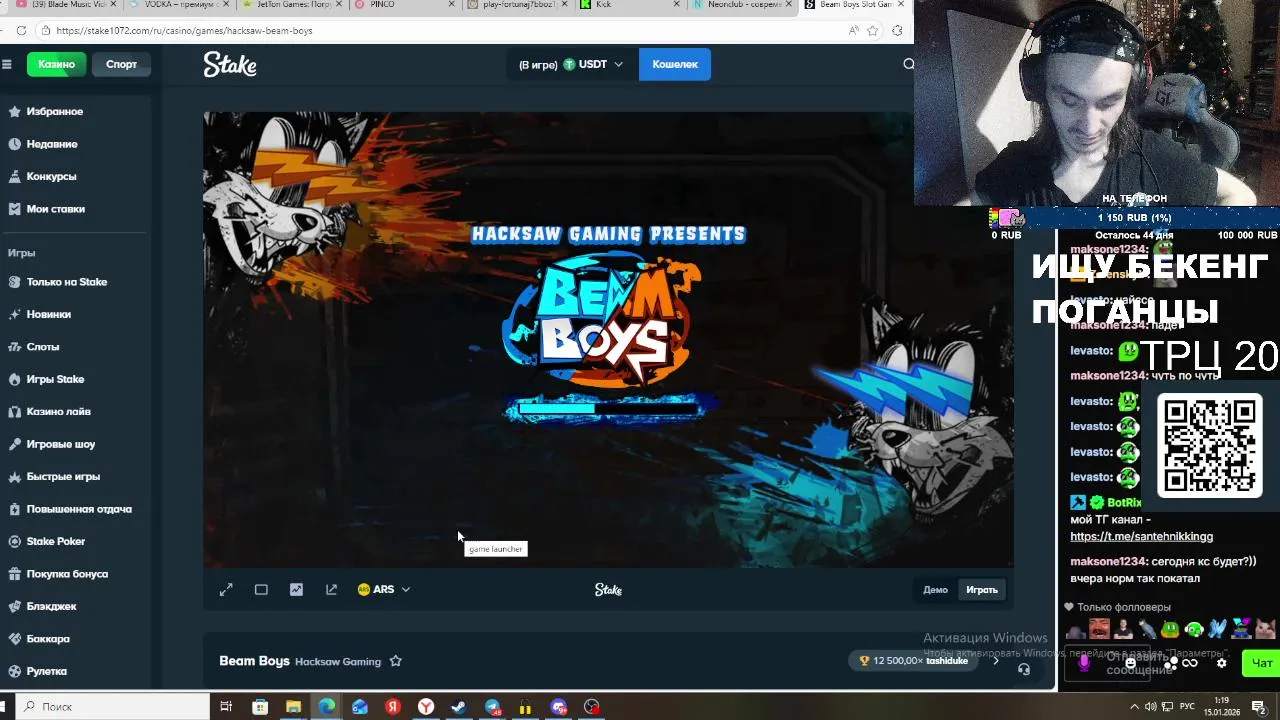Click the browser address bar URL

coord(185,31)
